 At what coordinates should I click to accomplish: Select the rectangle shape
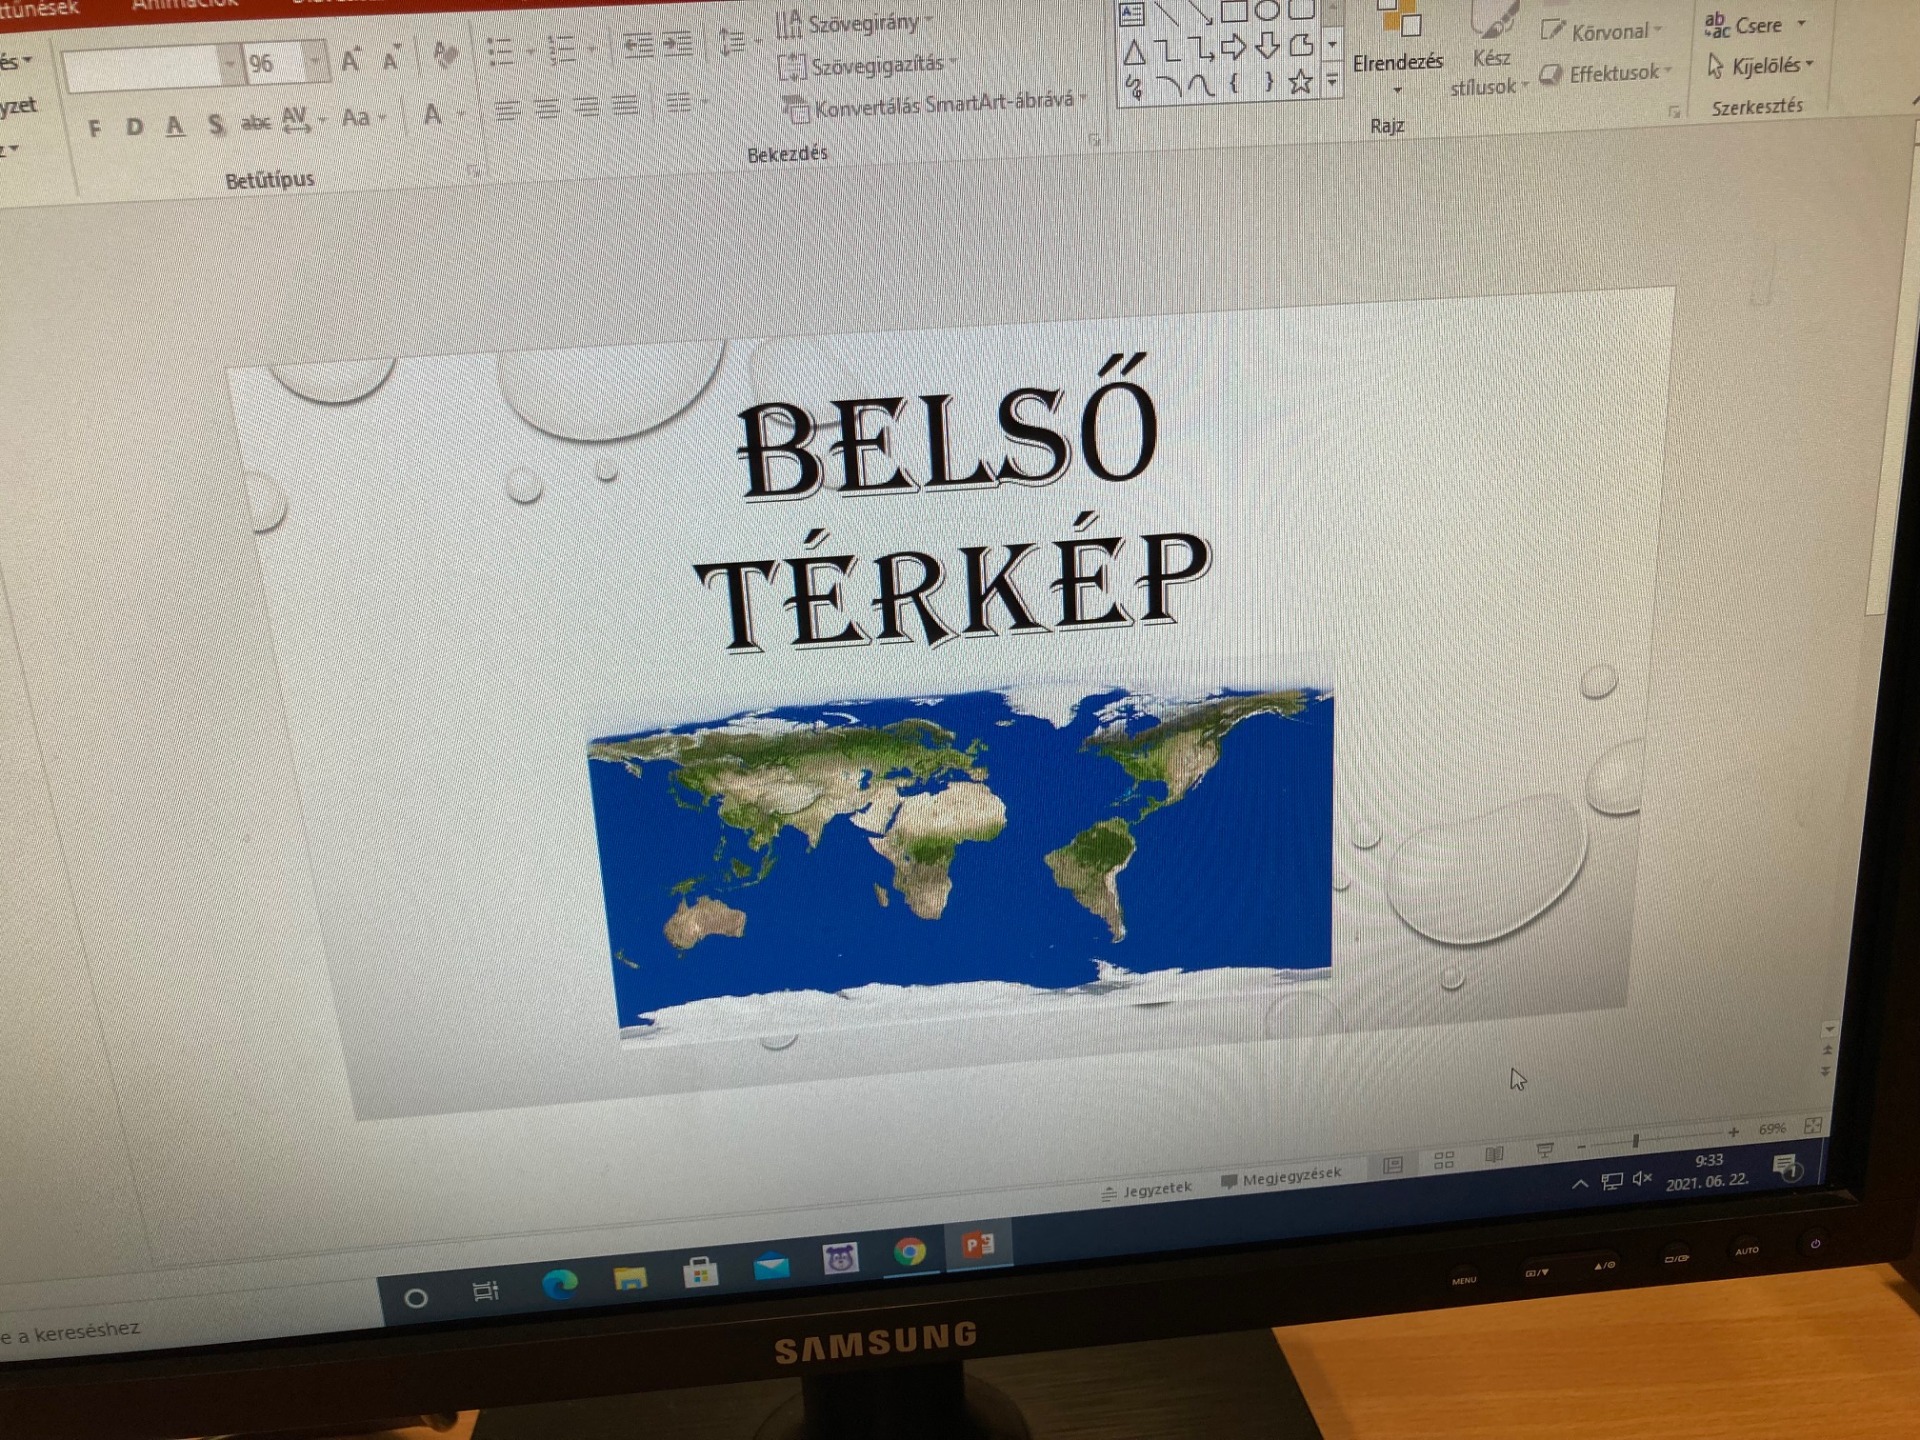click(1234, 10)
